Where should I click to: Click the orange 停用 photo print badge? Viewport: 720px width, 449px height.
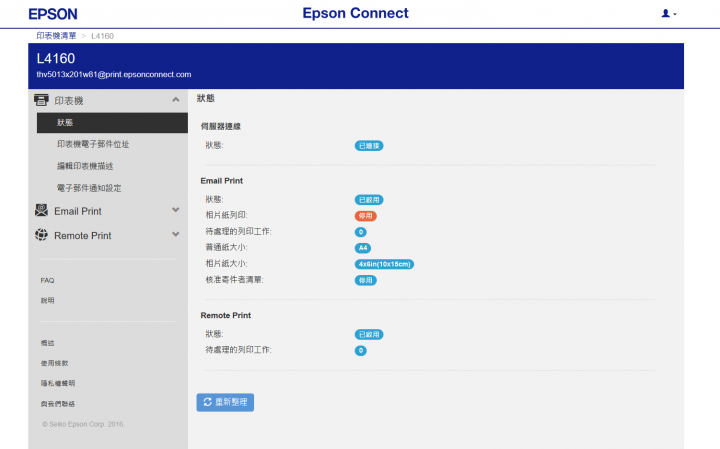[x=366, y=216]
